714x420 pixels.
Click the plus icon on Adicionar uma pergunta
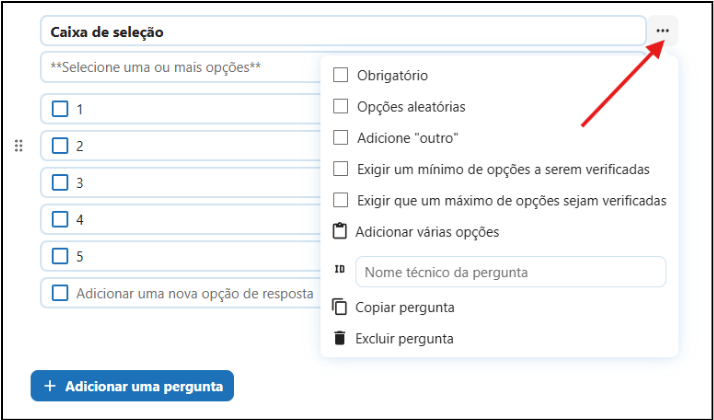tap(49, 386)
